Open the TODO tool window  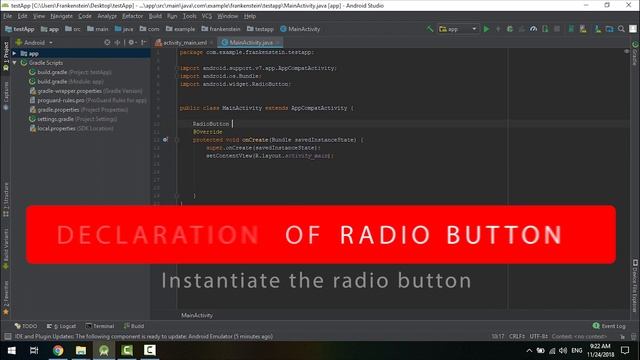point(26,326)
